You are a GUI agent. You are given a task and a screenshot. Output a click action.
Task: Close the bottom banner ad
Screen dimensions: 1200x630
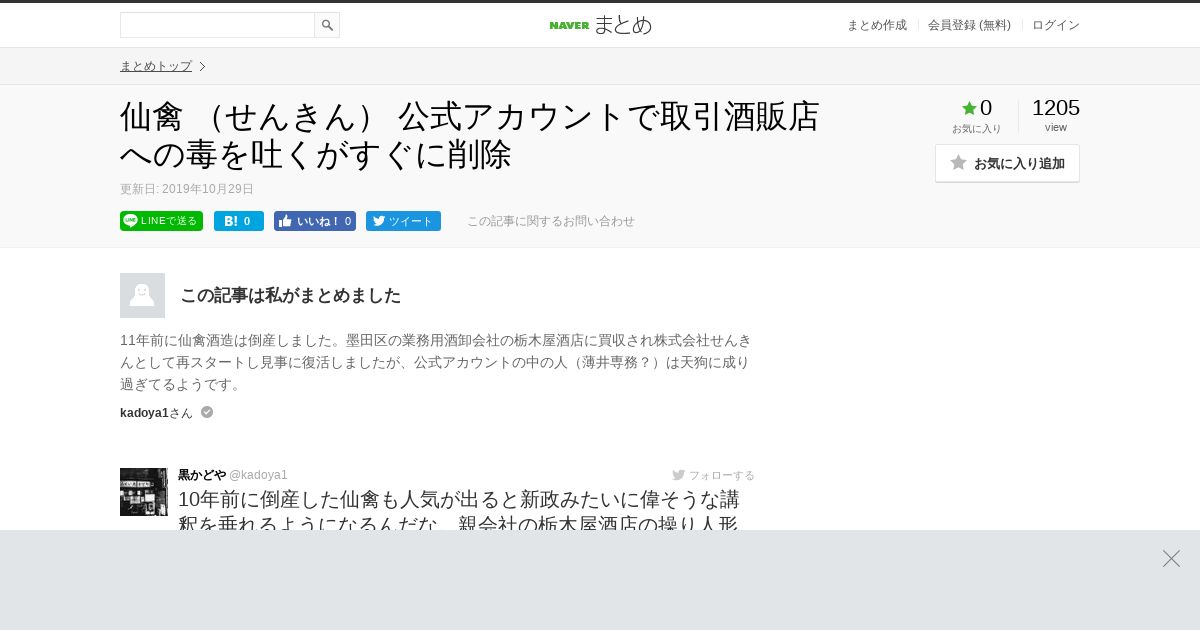tap(1171, 558)
